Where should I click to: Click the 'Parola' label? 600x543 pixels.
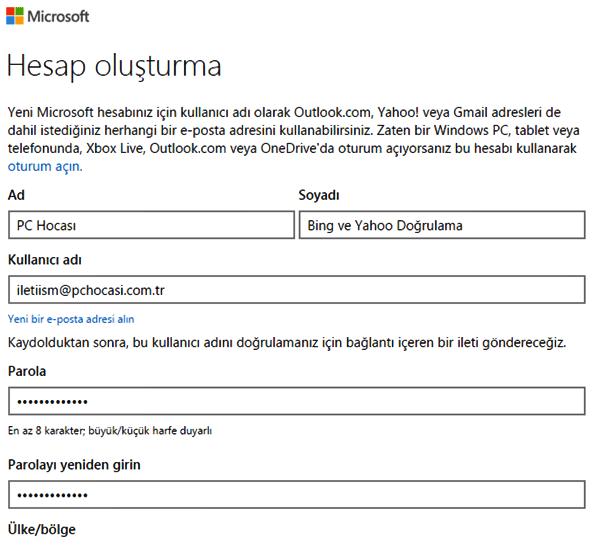[x=27, y=372]
